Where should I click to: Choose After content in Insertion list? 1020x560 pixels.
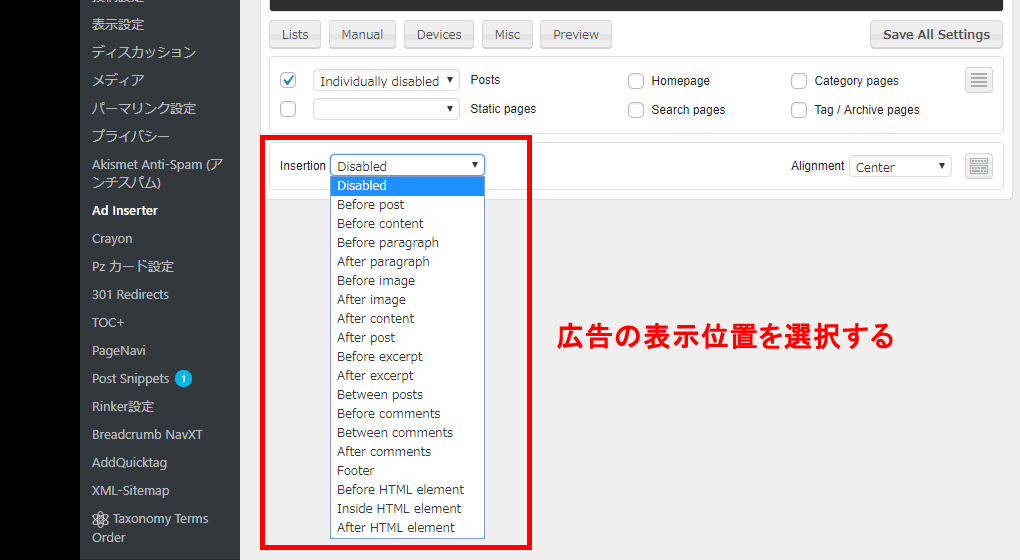(376, 319)
